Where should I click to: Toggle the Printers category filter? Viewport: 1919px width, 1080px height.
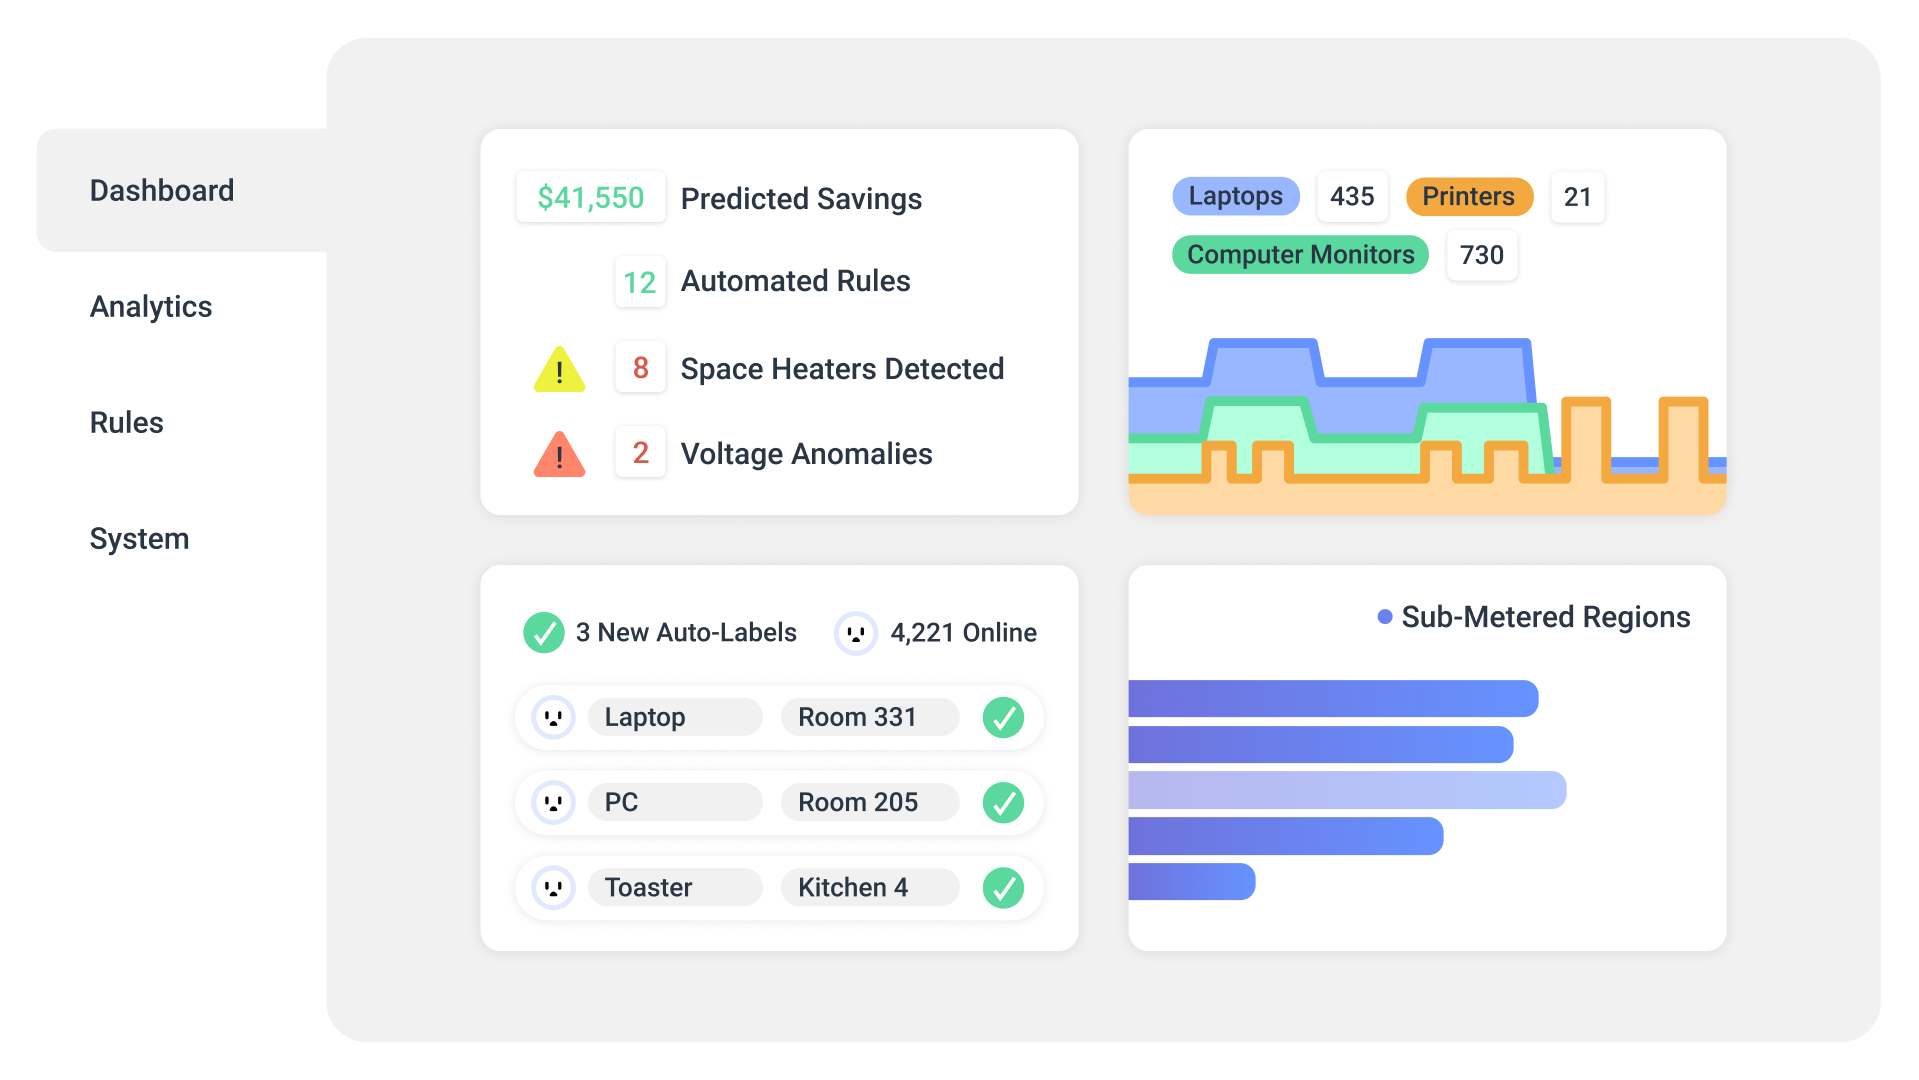[1468, 196]
